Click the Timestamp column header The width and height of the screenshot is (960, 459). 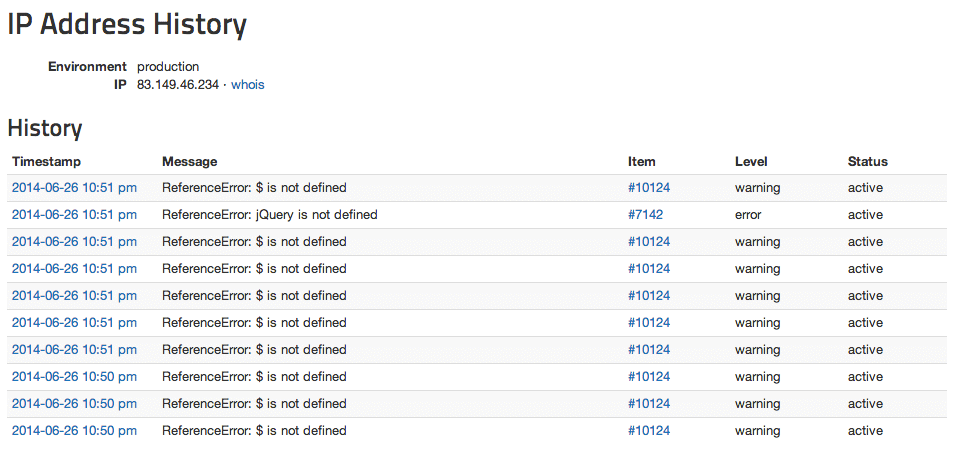point(46,161)
